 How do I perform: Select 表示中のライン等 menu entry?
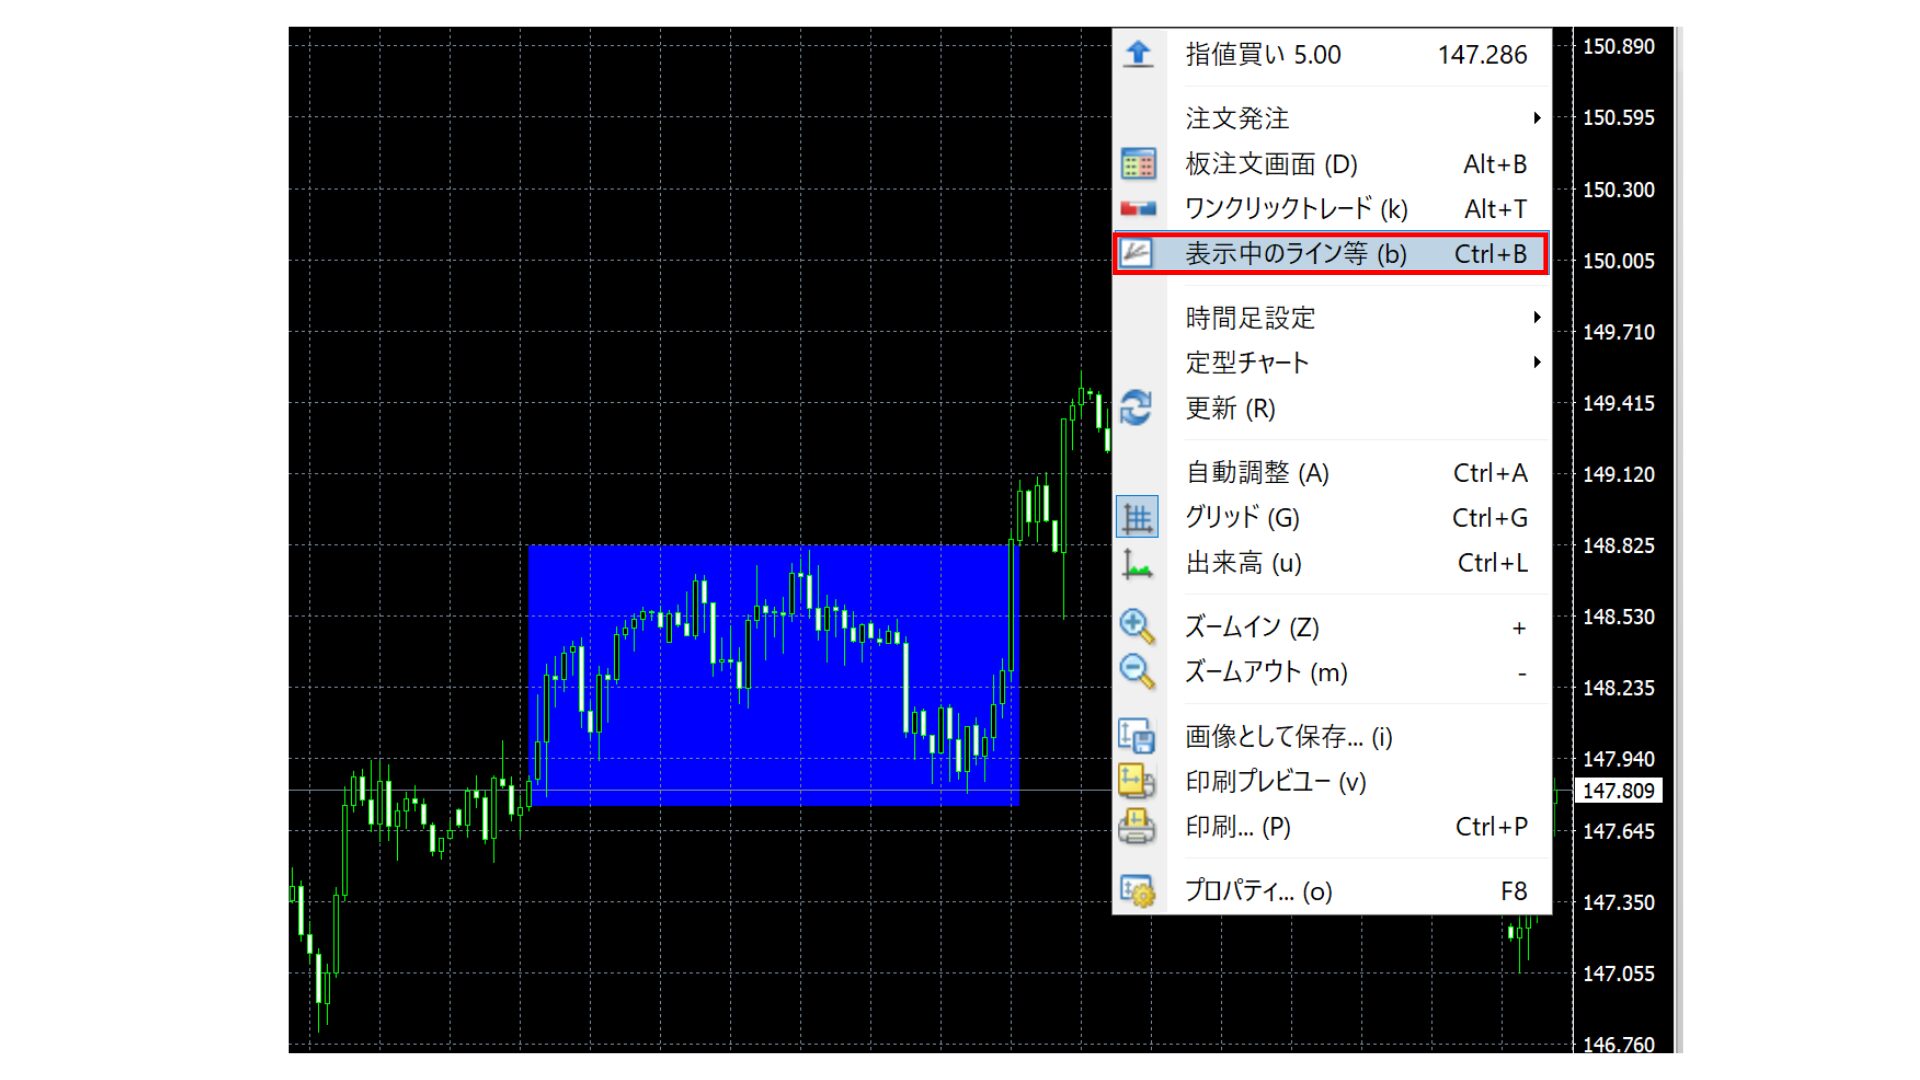pos(1293,254)
